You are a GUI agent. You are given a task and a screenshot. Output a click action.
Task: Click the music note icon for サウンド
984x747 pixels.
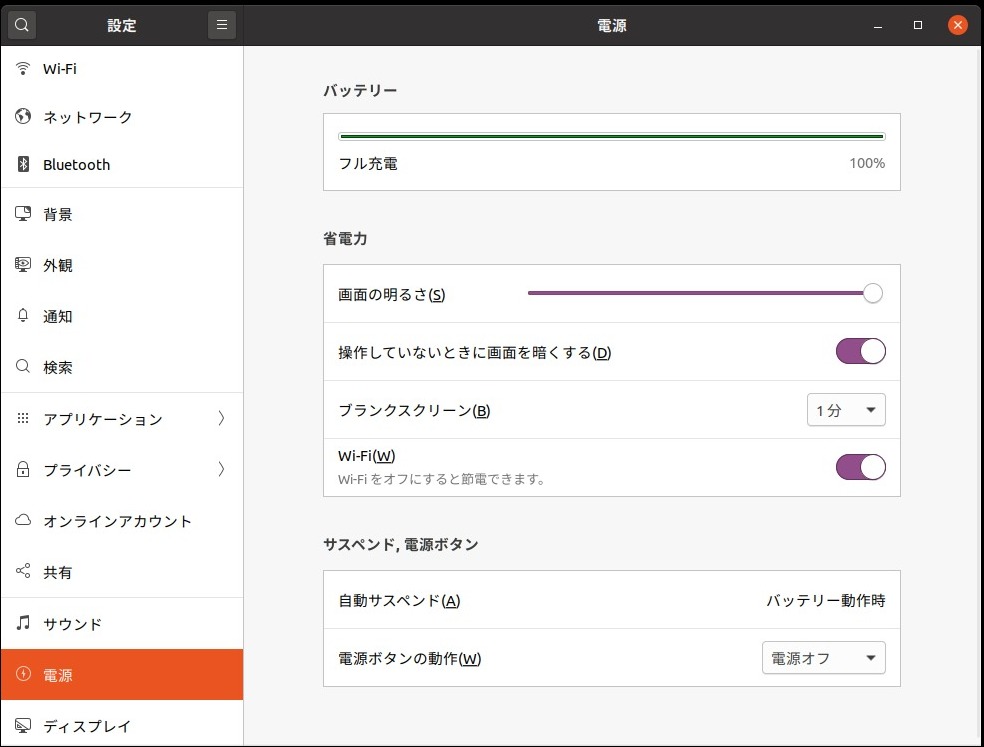coord(24,624)
